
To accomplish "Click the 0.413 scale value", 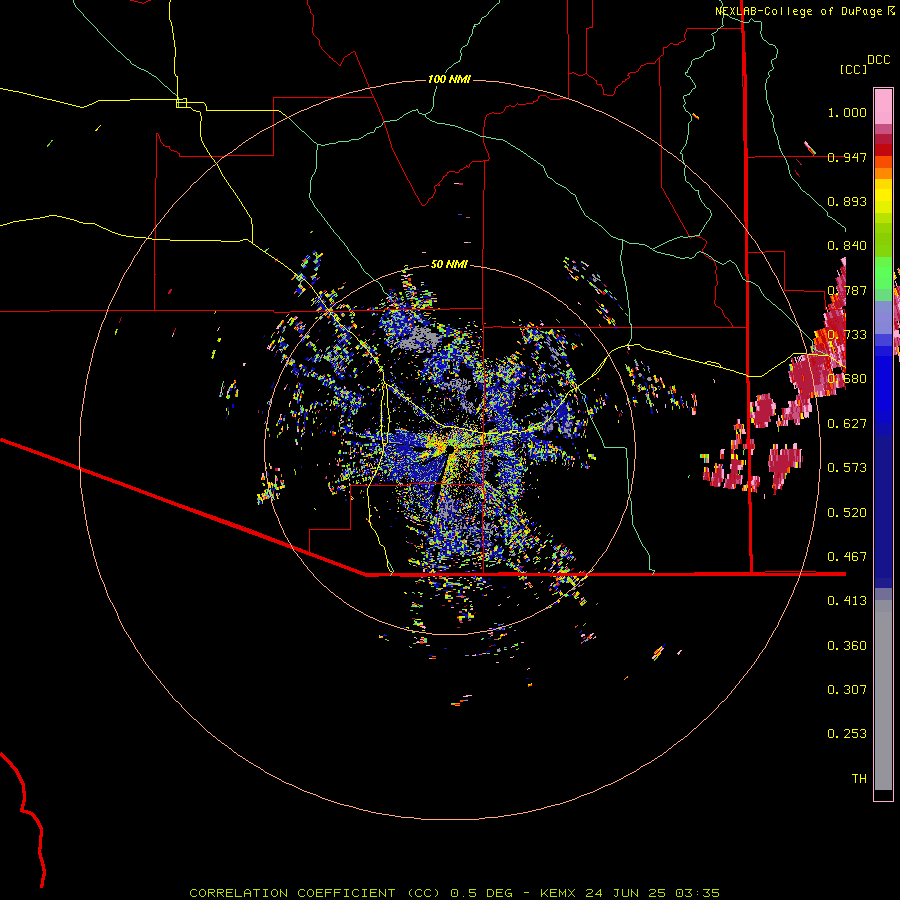I will point(847,601).
